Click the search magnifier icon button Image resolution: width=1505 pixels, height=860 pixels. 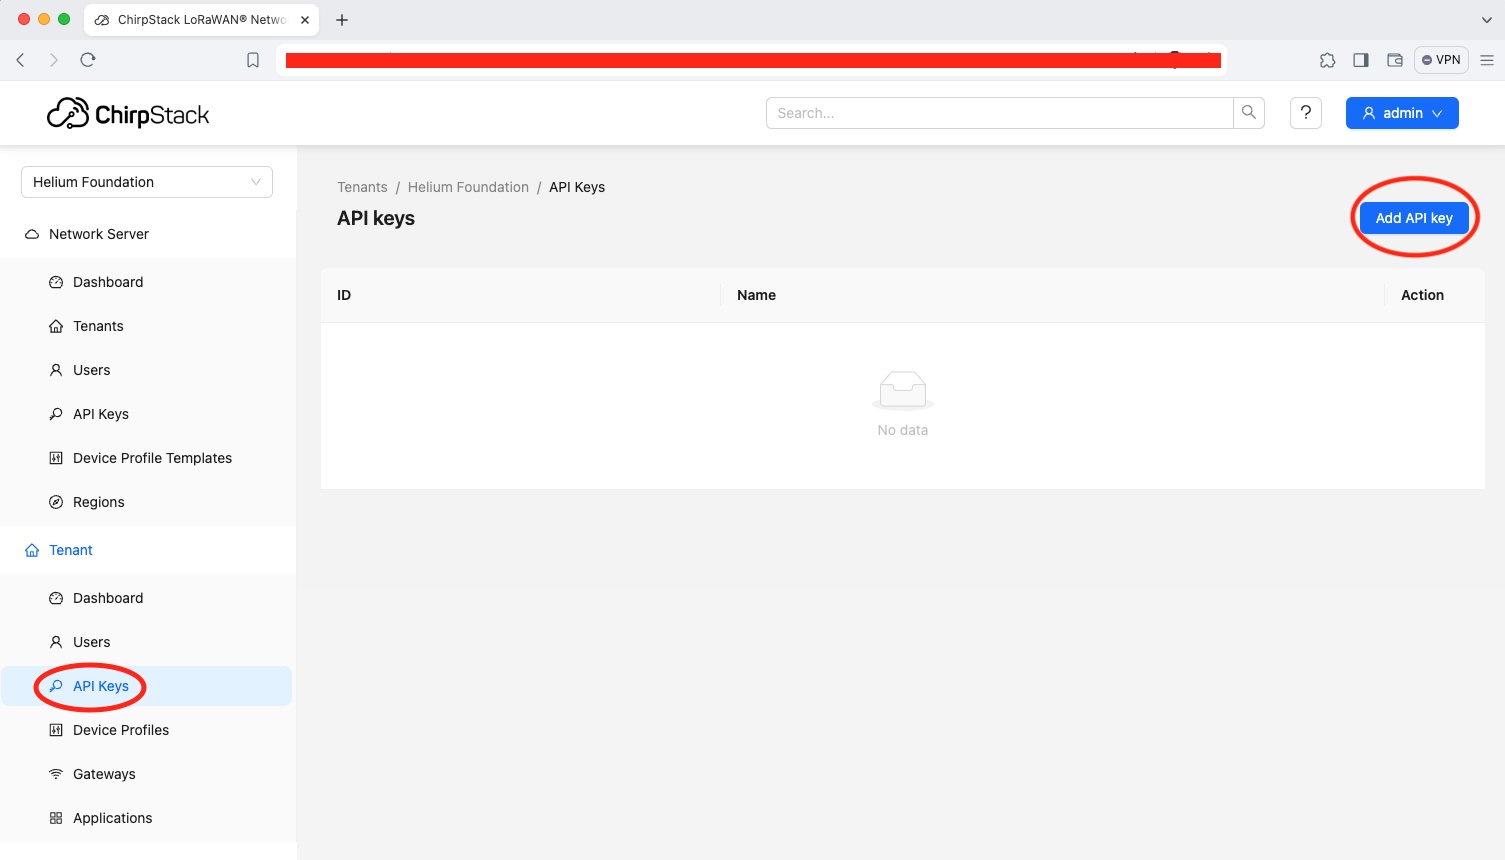[x=1248, y=113]
